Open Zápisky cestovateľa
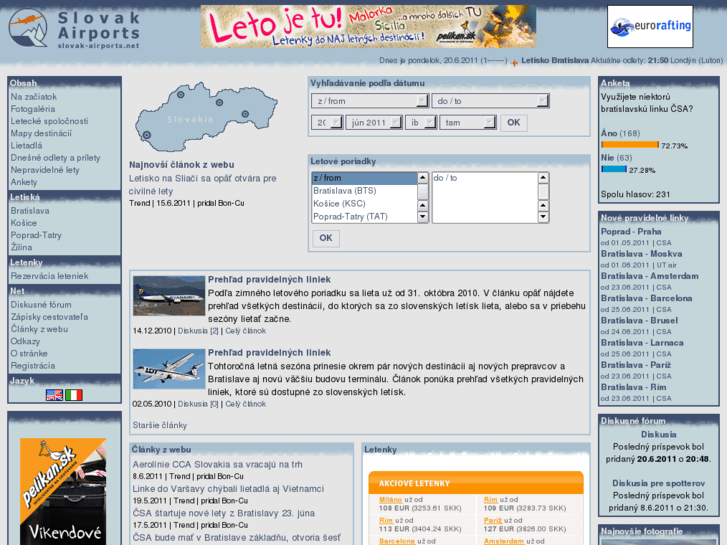The image size is (727, 545). [49, 317]
